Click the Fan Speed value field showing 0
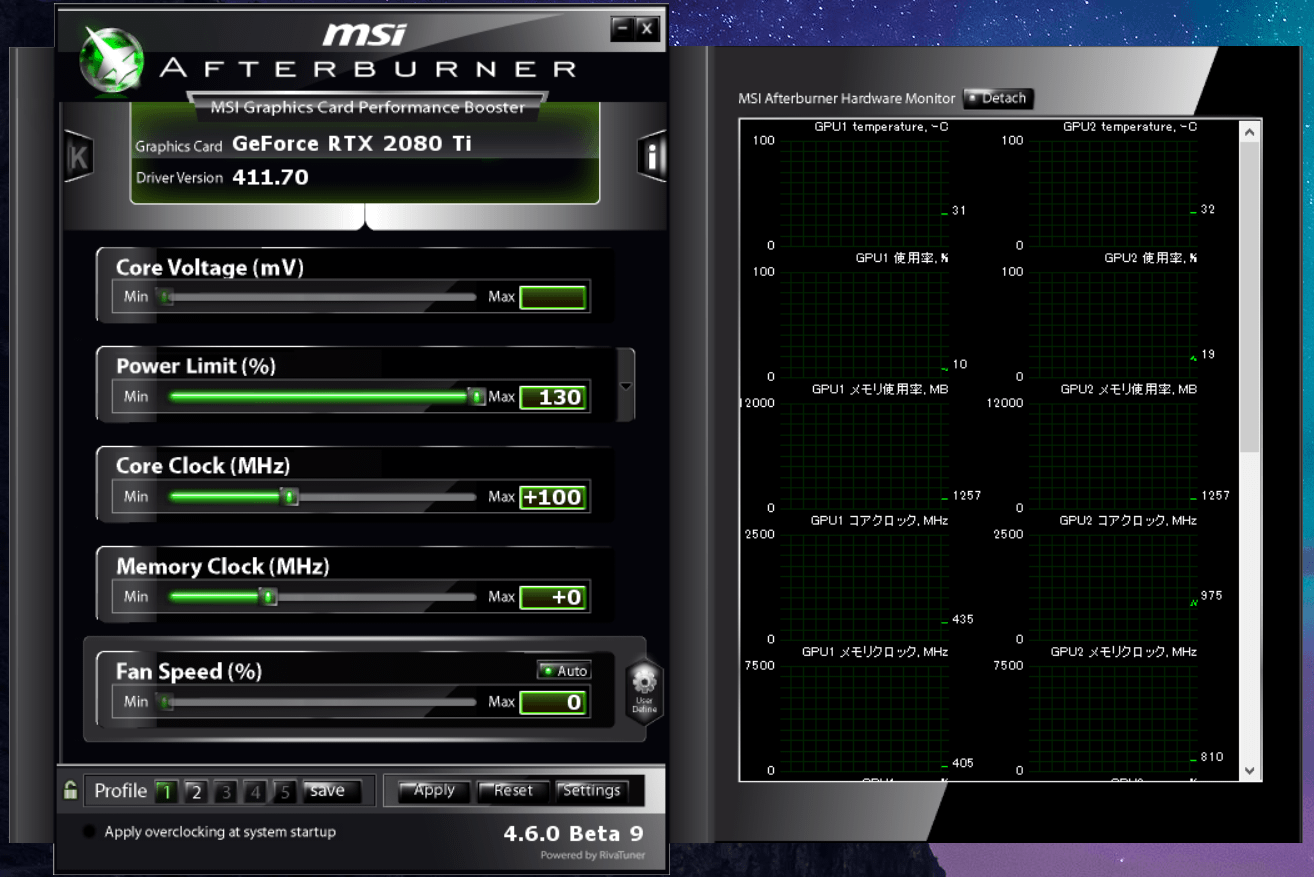This screenshot has height=877, width=1314. [x=553, y=702]
